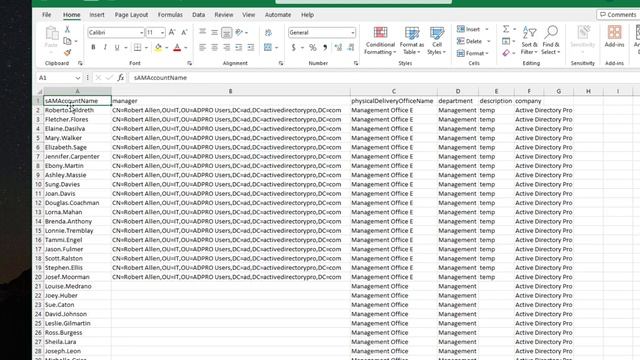Expand the Alignment dialog launcher

(281, 63)
